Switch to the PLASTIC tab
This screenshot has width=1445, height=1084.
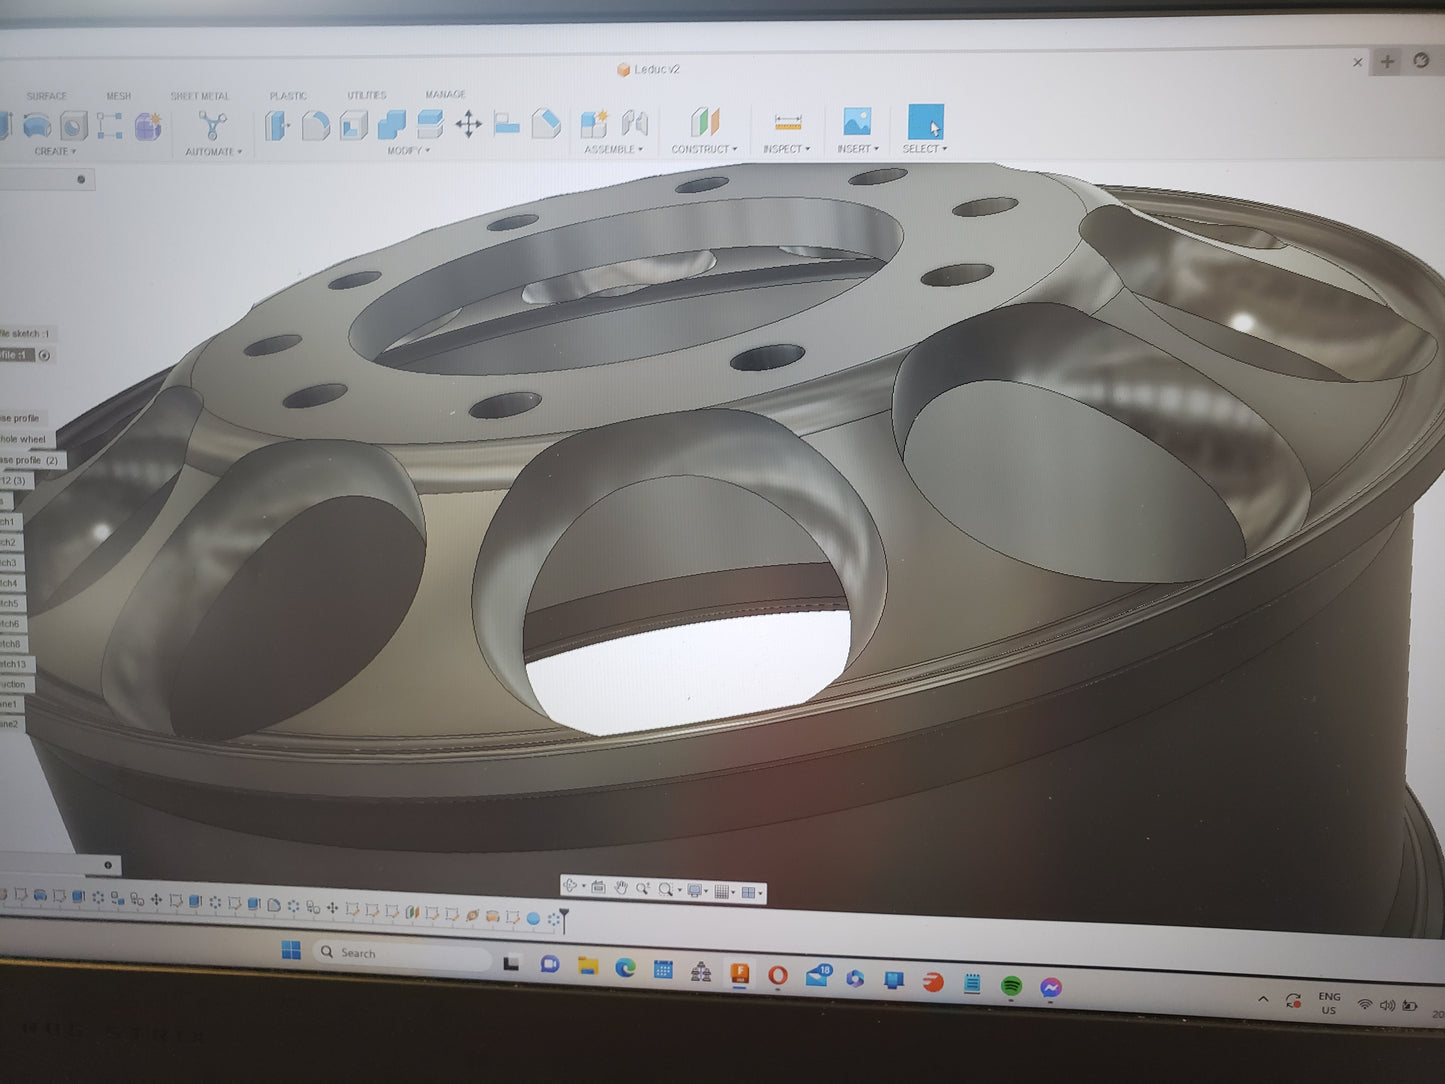point(288,96)
